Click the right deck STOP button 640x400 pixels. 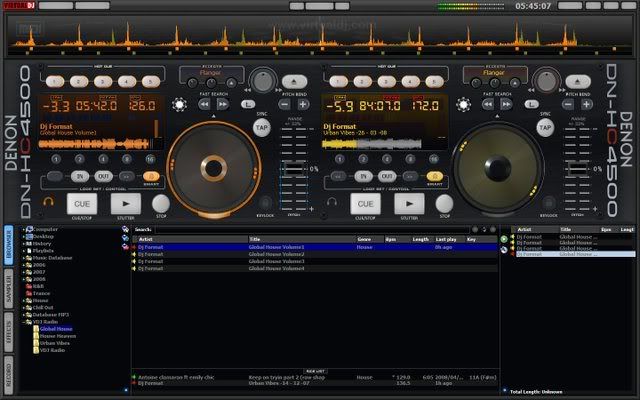pyautogui.click(x=444, y=203)
